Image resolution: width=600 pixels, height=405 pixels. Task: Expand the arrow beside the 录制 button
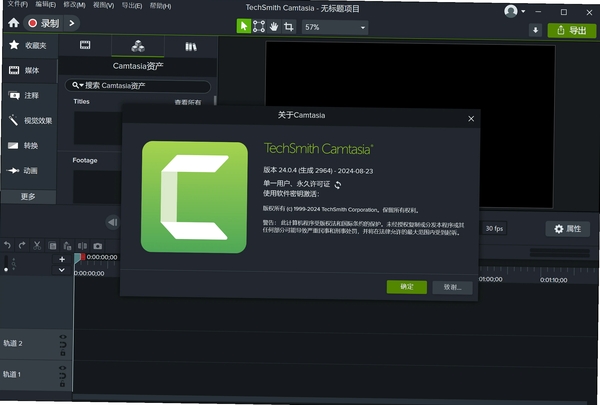pyautogui.click(x=72, y=23)
